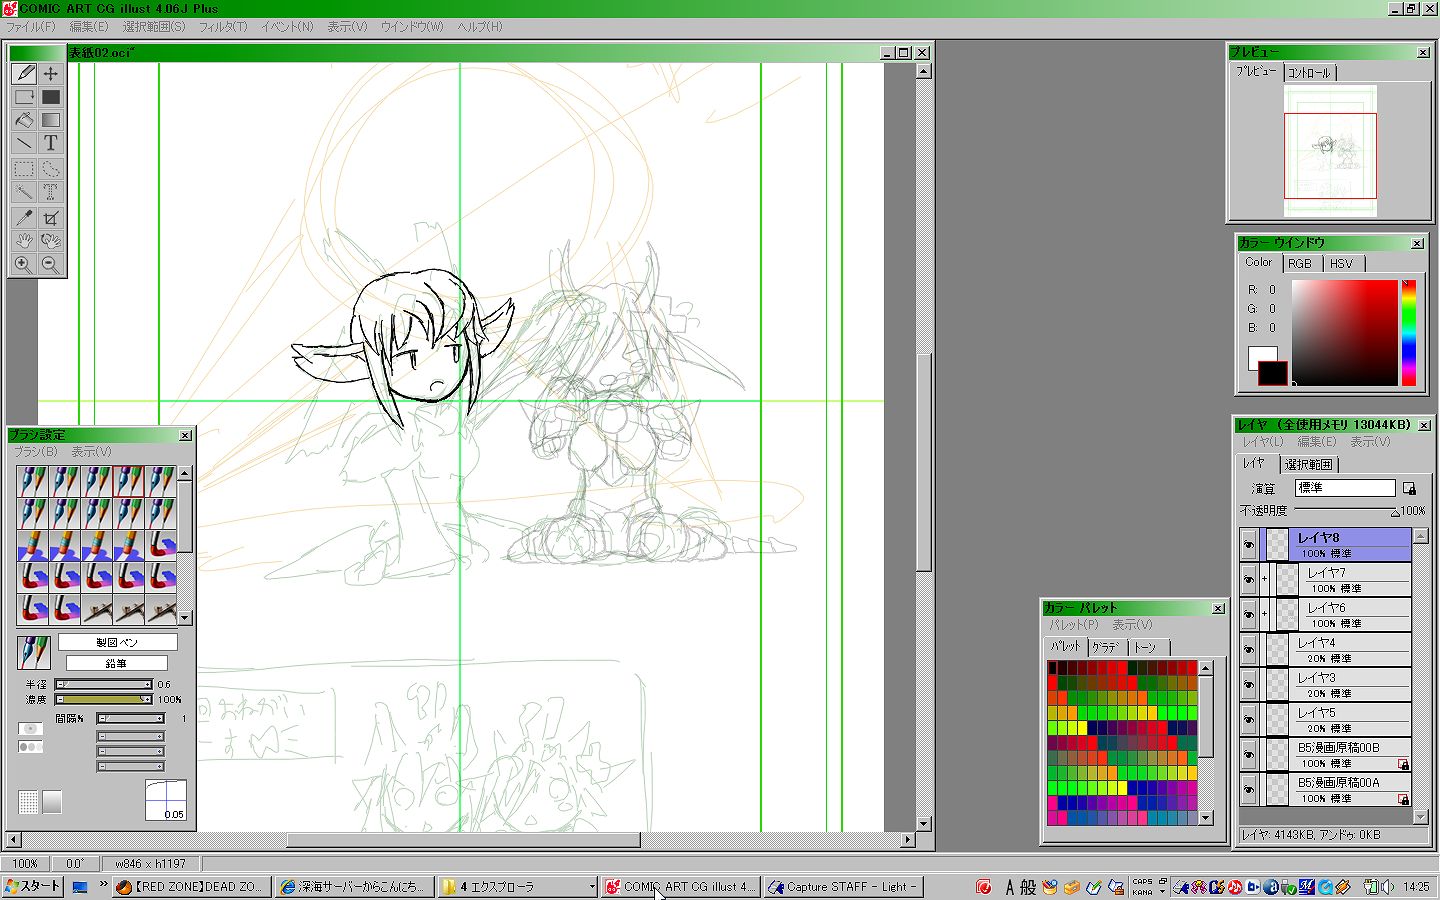
Task: Toggle visibility of レイヤ7
Action: [x=1249, y=580]
